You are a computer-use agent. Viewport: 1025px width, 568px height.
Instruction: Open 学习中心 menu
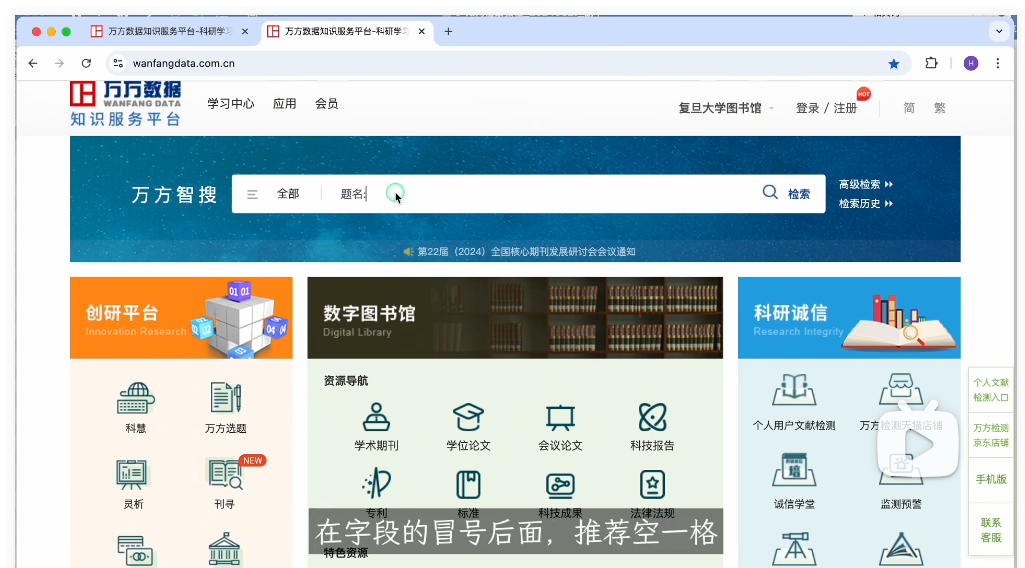pos(231,103)
